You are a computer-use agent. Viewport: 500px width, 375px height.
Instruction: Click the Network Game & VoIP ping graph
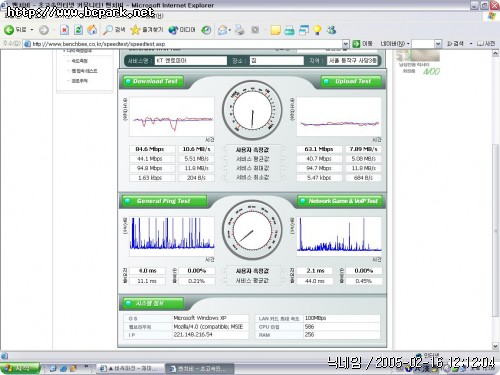(339, 236)
